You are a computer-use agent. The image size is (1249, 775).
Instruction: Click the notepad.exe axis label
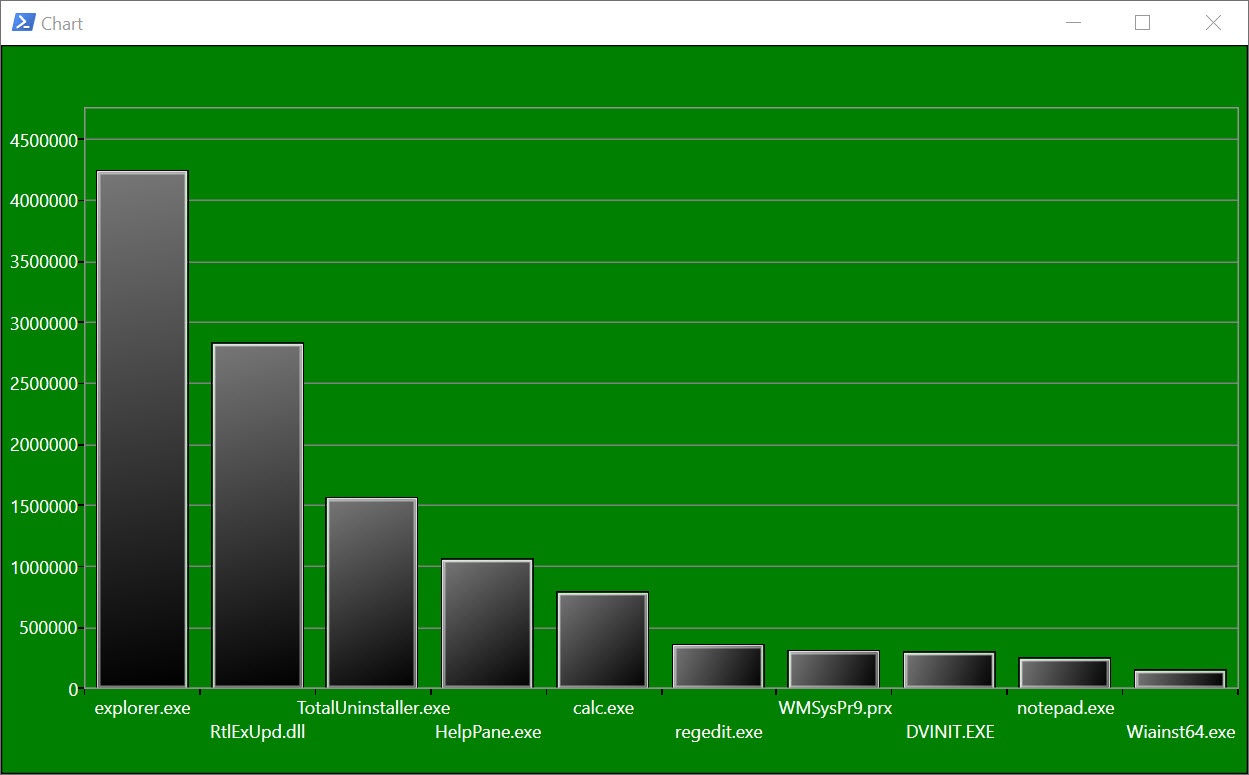tap(1065, 708)
